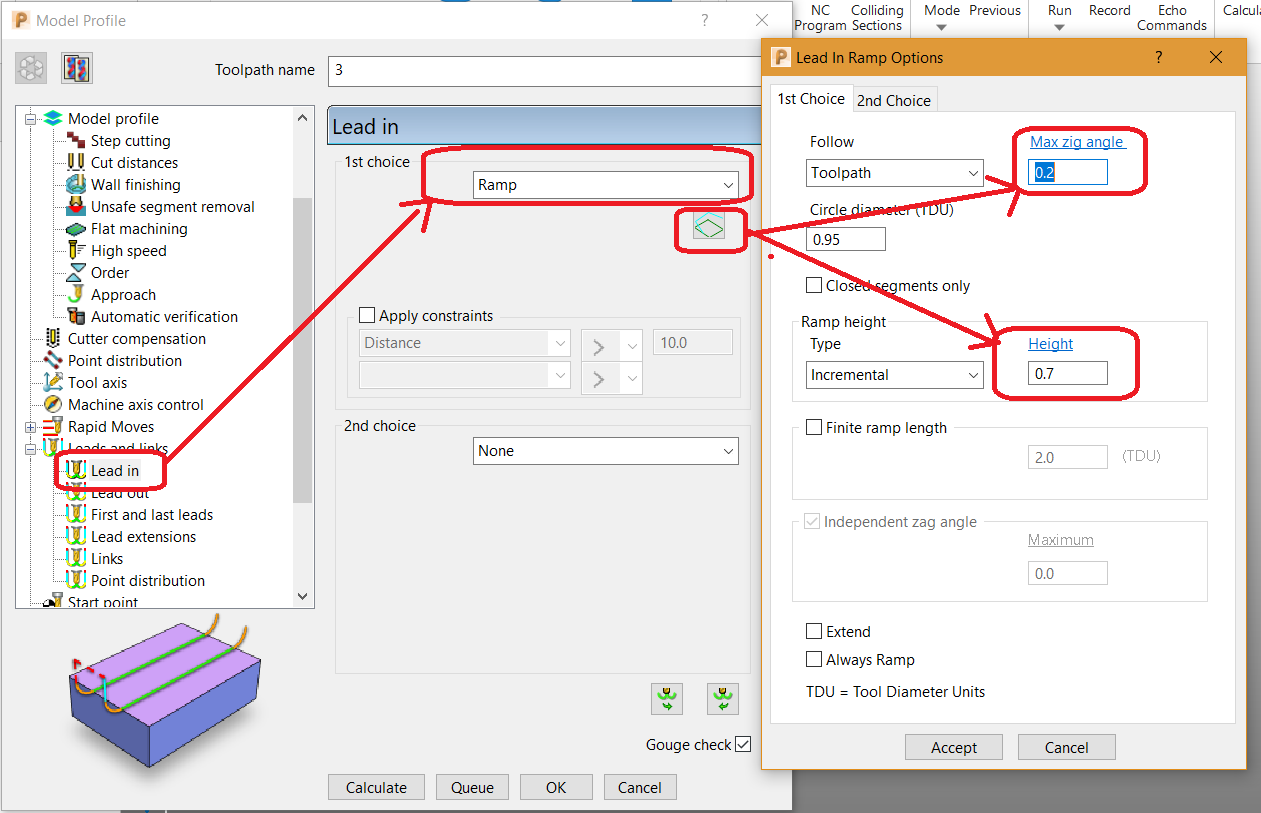Click the copy lead-in to lead-out icon
The width and height of the screenshot is (1261, 813).
(x=667, y=698)
